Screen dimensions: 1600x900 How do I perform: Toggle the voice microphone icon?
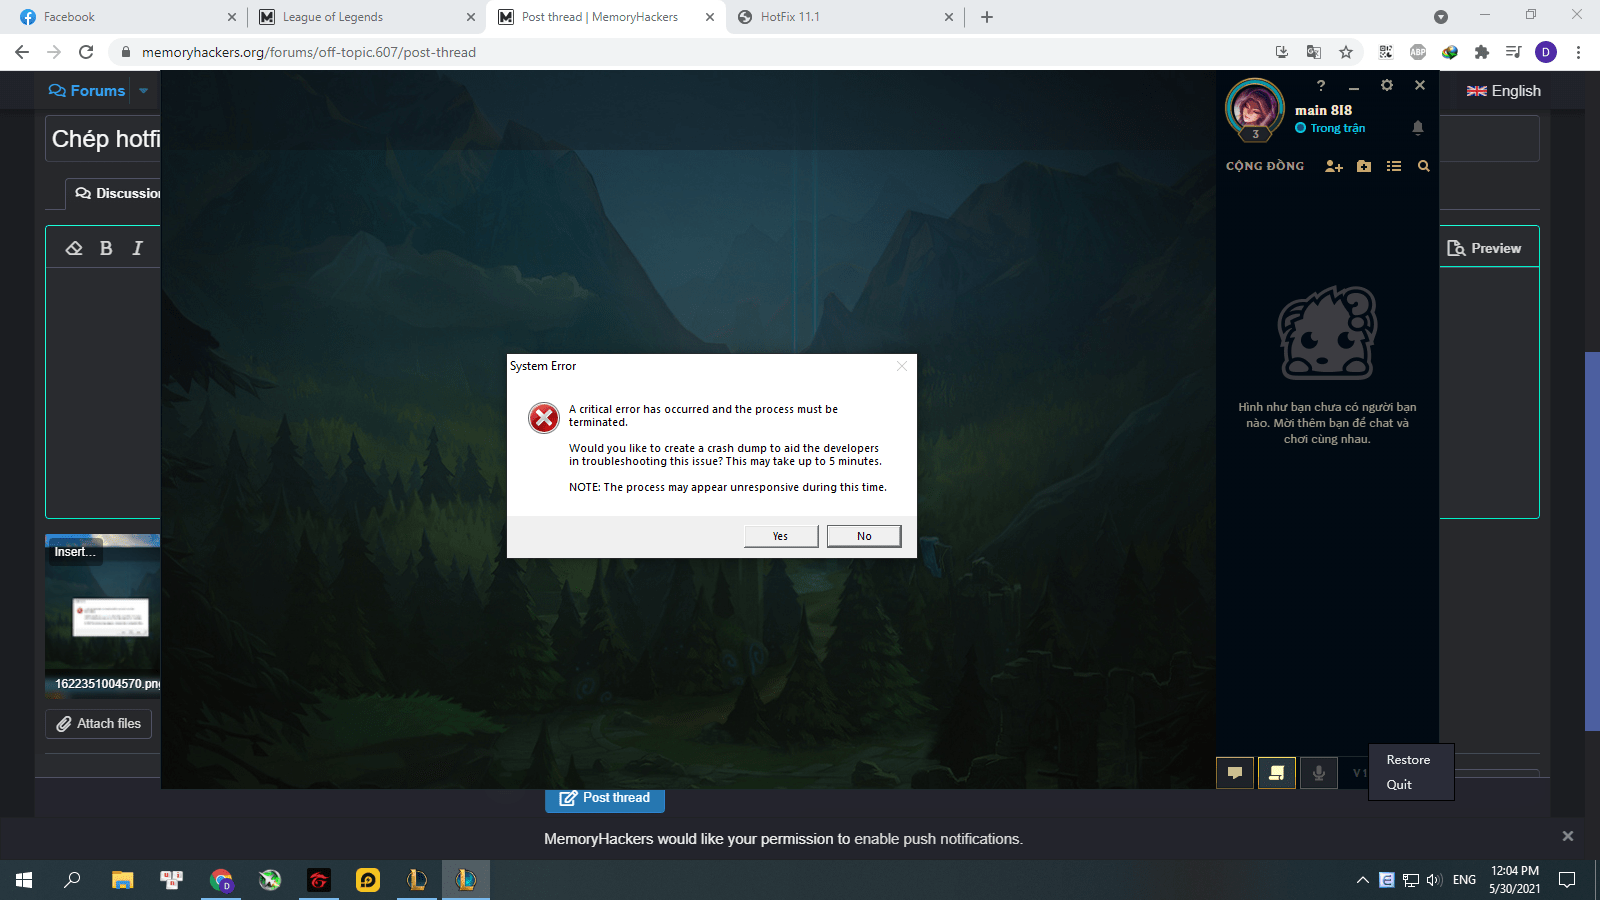point(1319,773)
